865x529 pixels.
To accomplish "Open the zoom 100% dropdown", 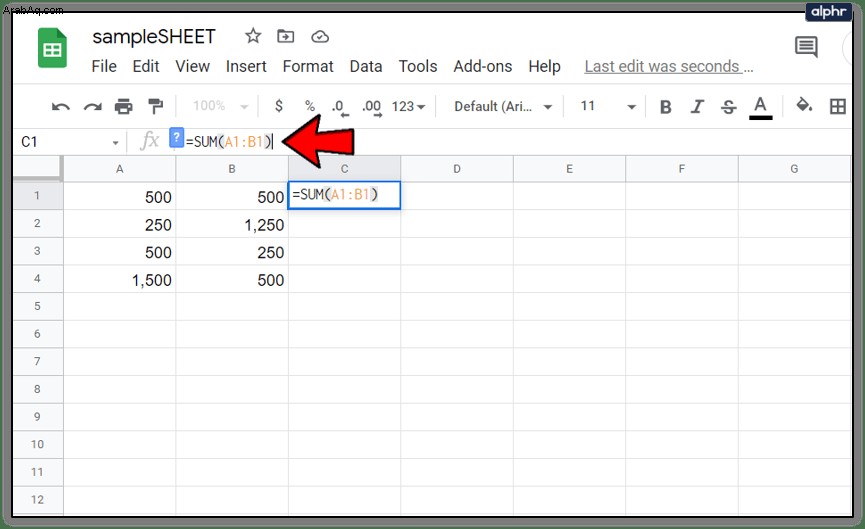I will 221,105.
